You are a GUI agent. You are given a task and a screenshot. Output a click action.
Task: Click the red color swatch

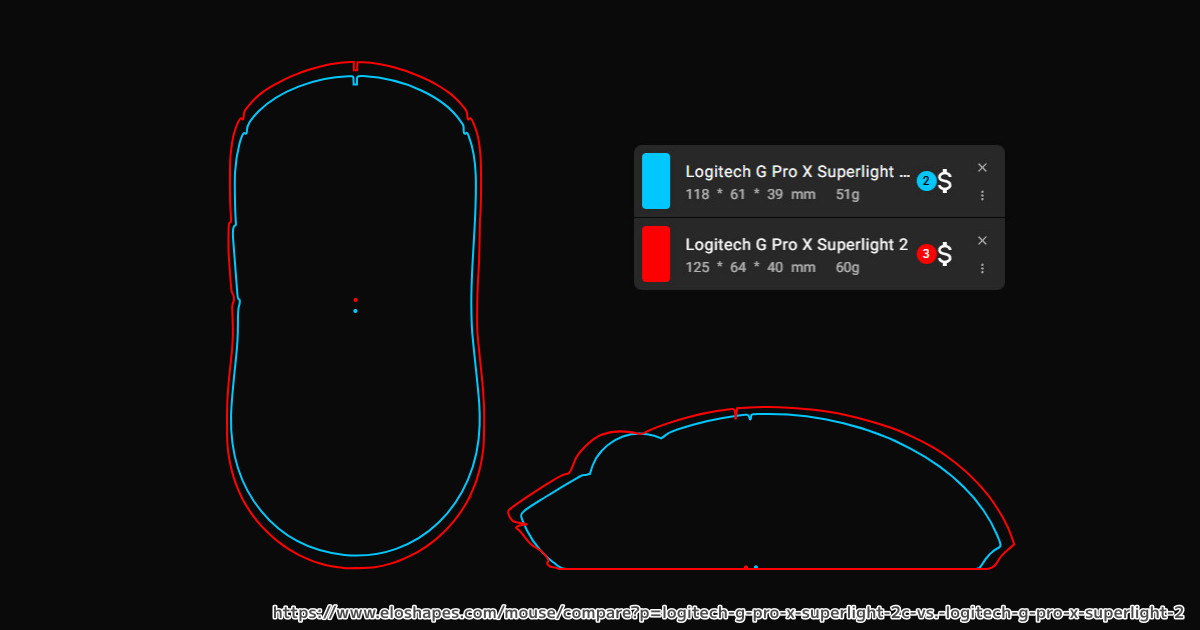pos(656,254)
